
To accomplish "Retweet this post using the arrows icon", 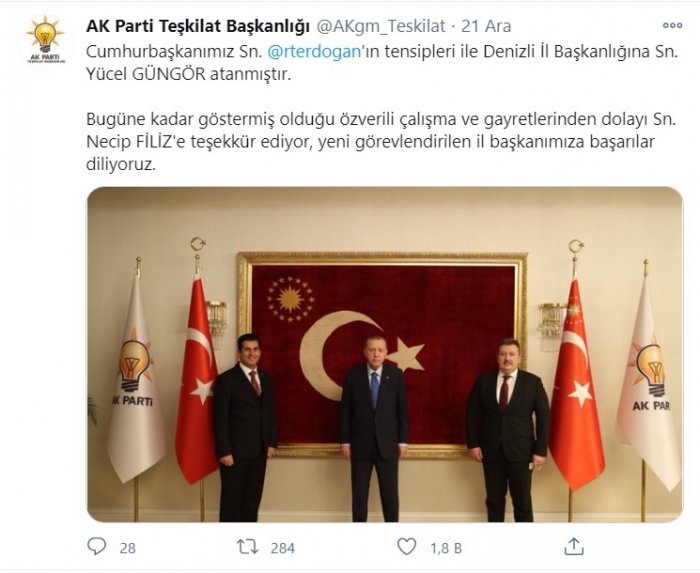I will [x=247, y=546].
